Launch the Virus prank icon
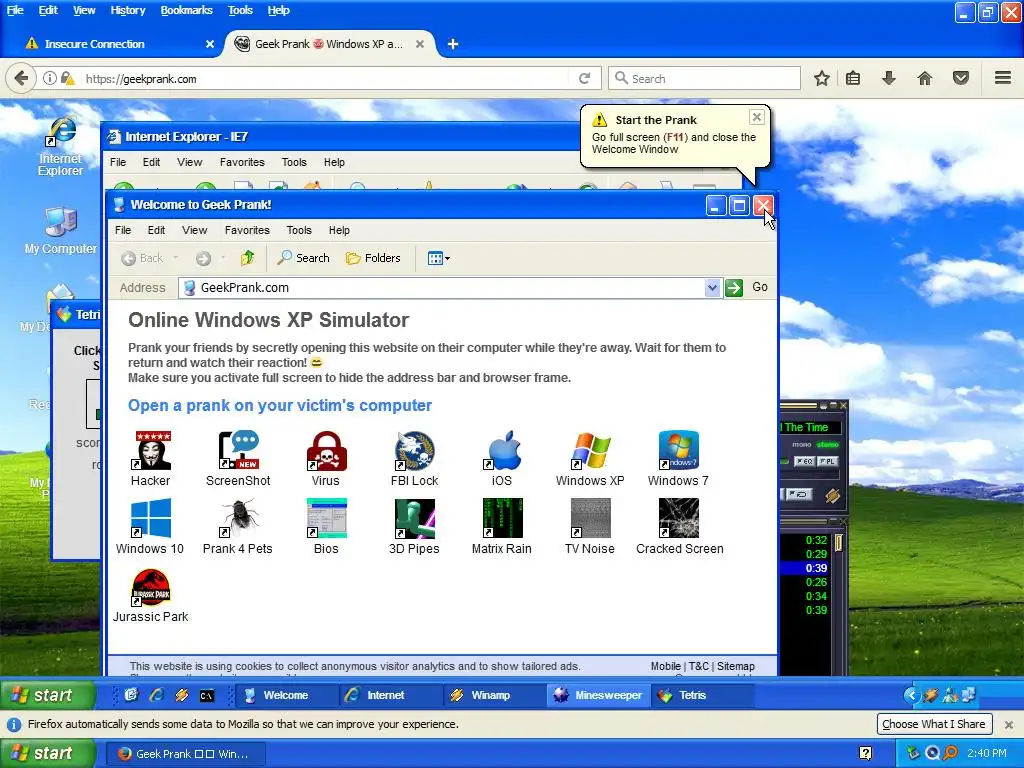Screen dimensions: 1024x768 (x=326, y=458)
